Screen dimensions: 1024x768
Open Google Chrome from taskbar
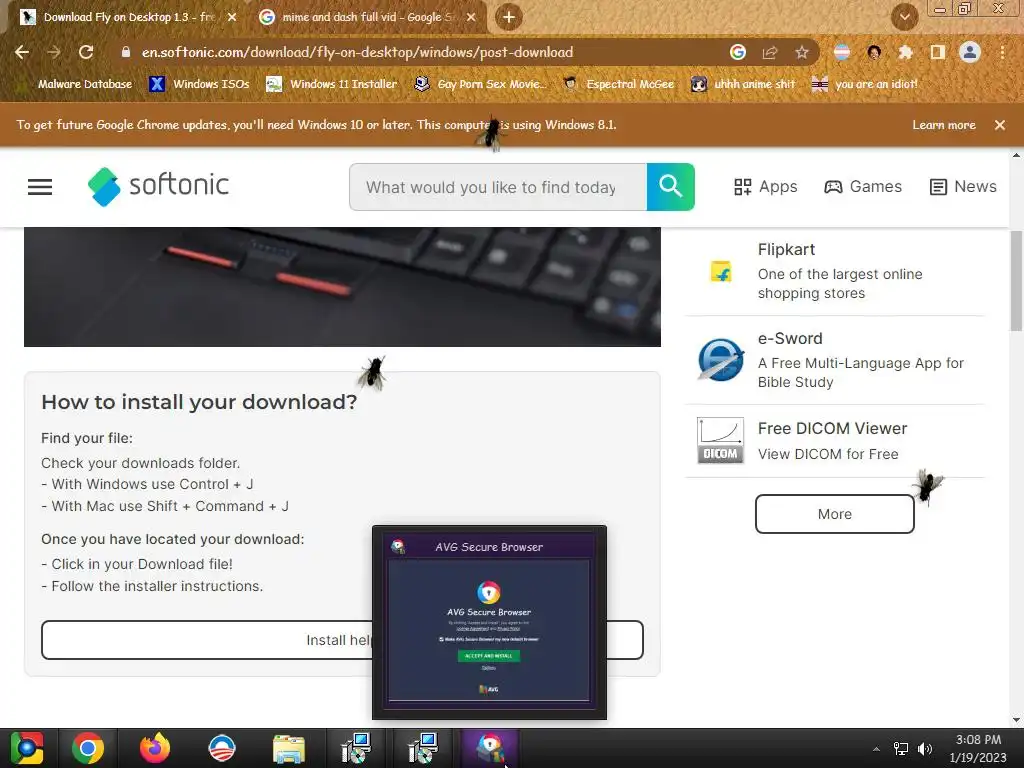88,748
